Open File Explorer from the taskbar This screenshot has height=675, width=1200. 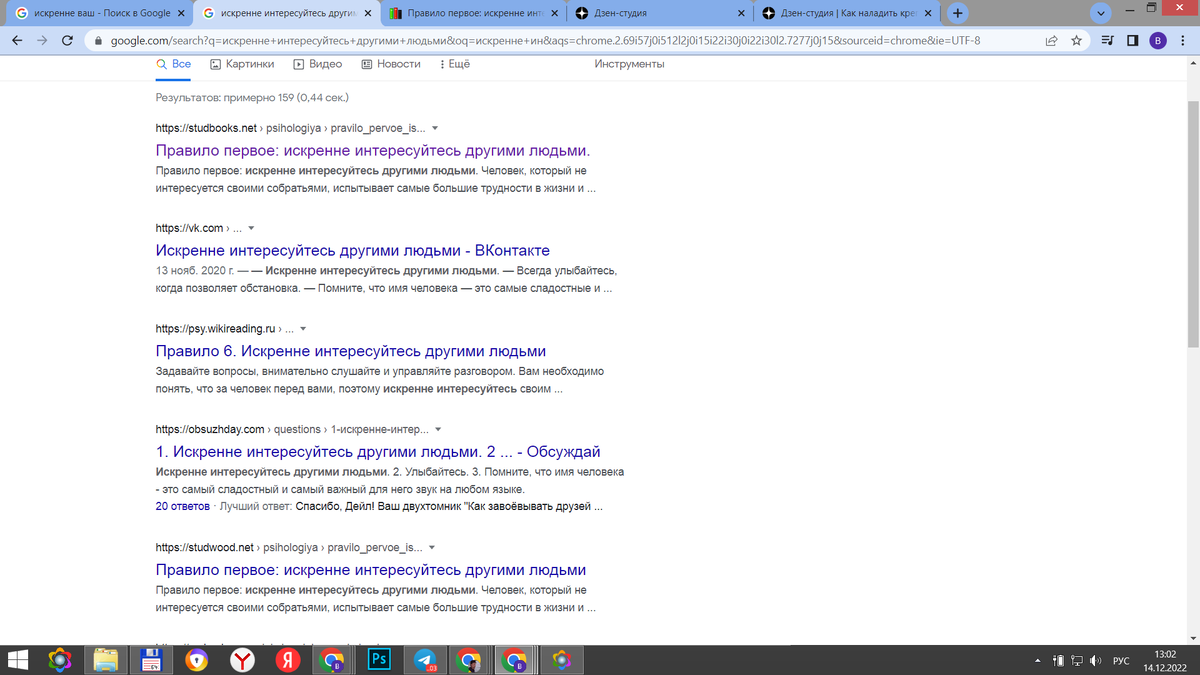click(x=104, y=660)
